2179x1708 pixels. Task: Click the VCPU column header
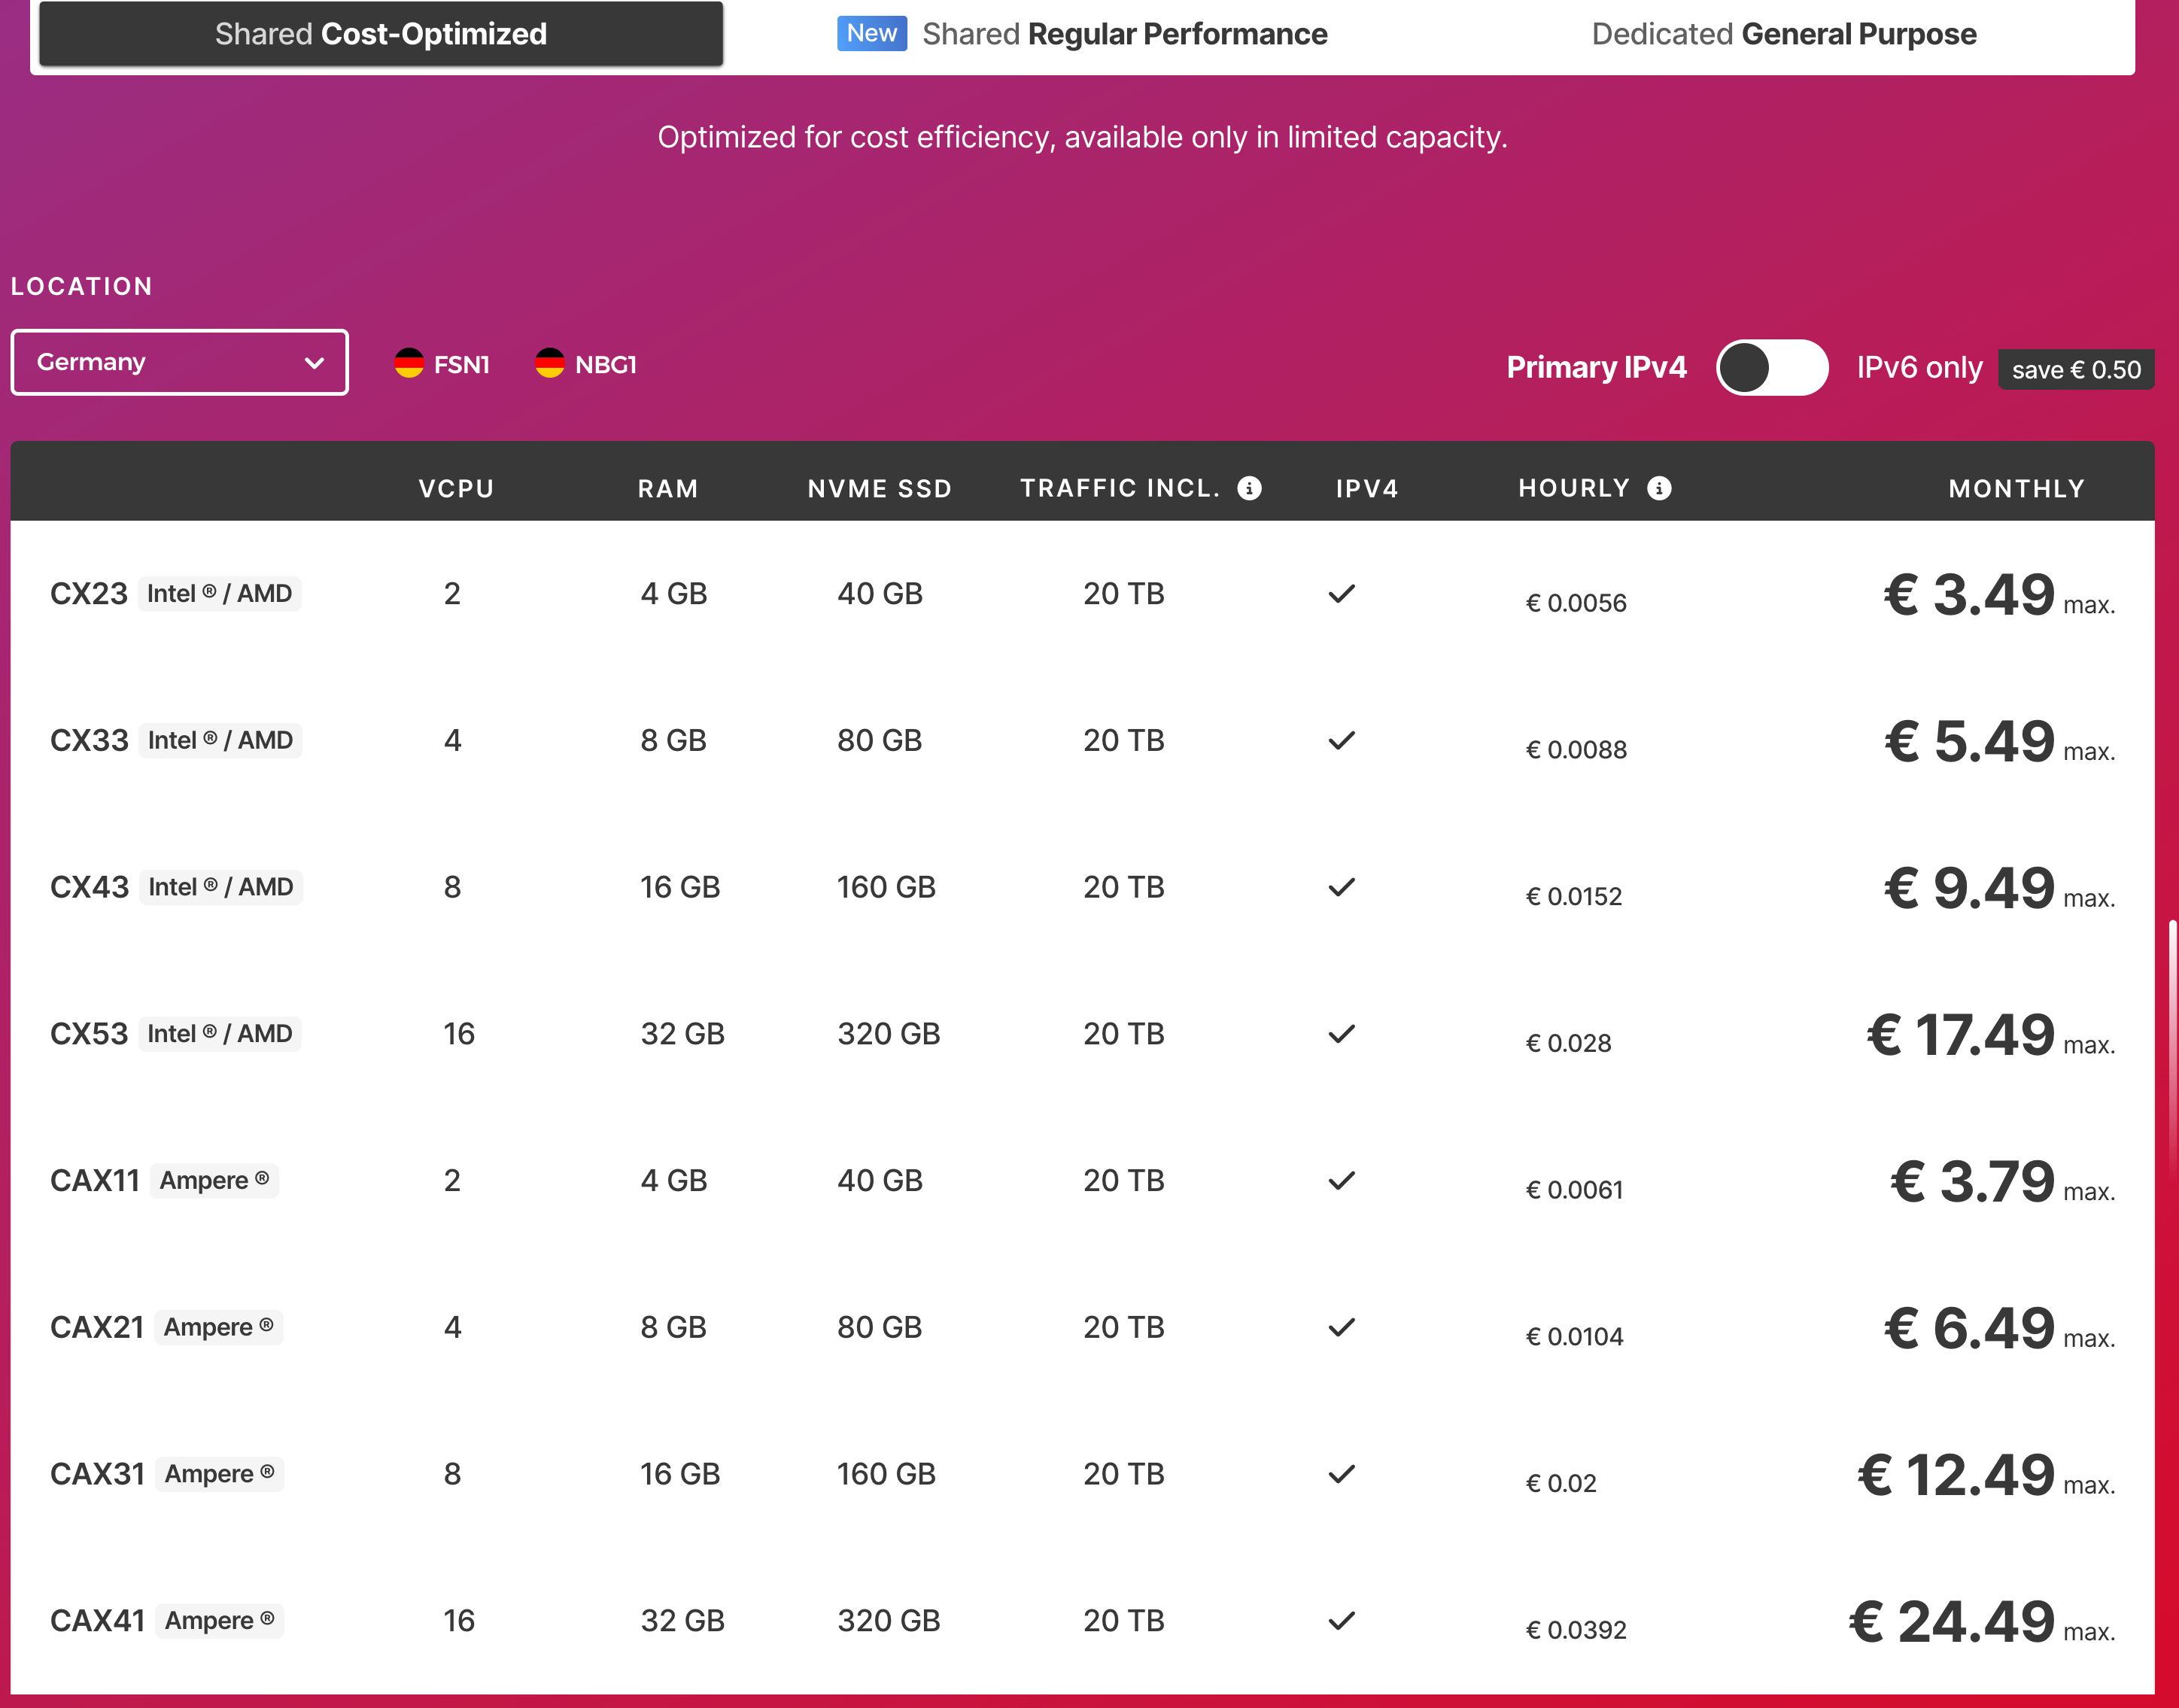[x=456, y=489]
